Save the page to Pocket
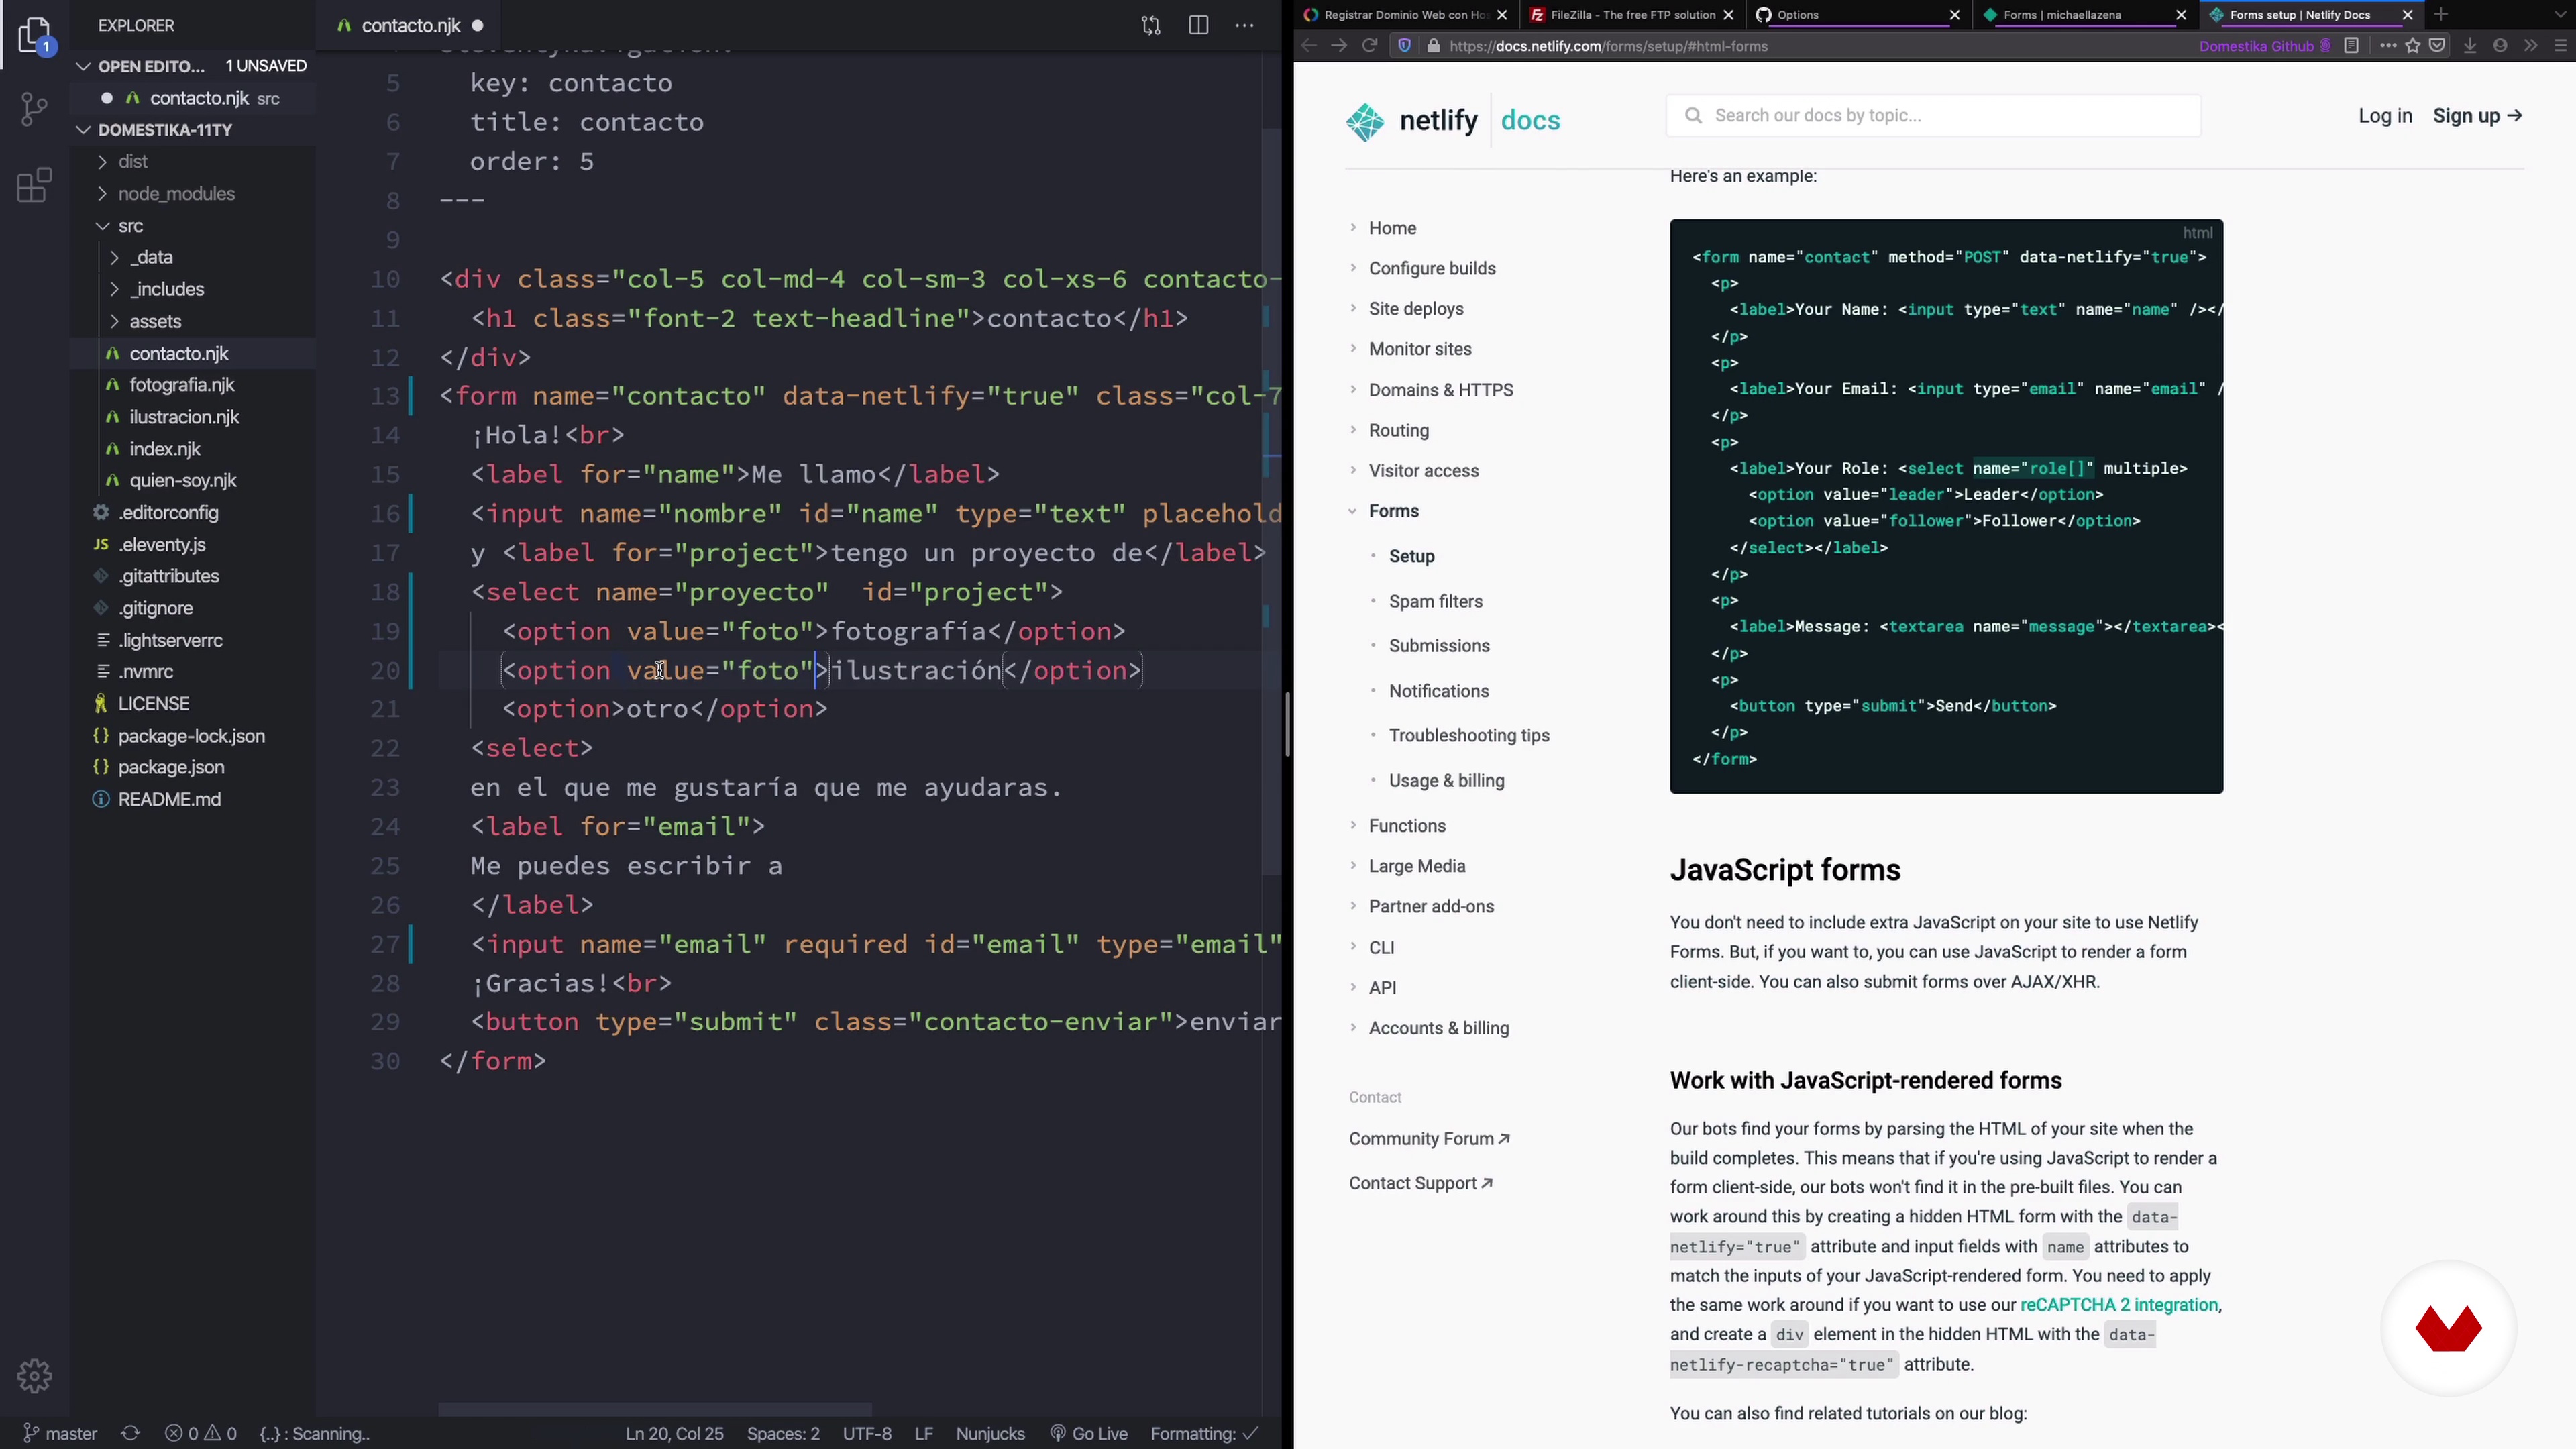Image resolution: width=2576 pixels, height=1449 pixels. tap(2437, 46)
